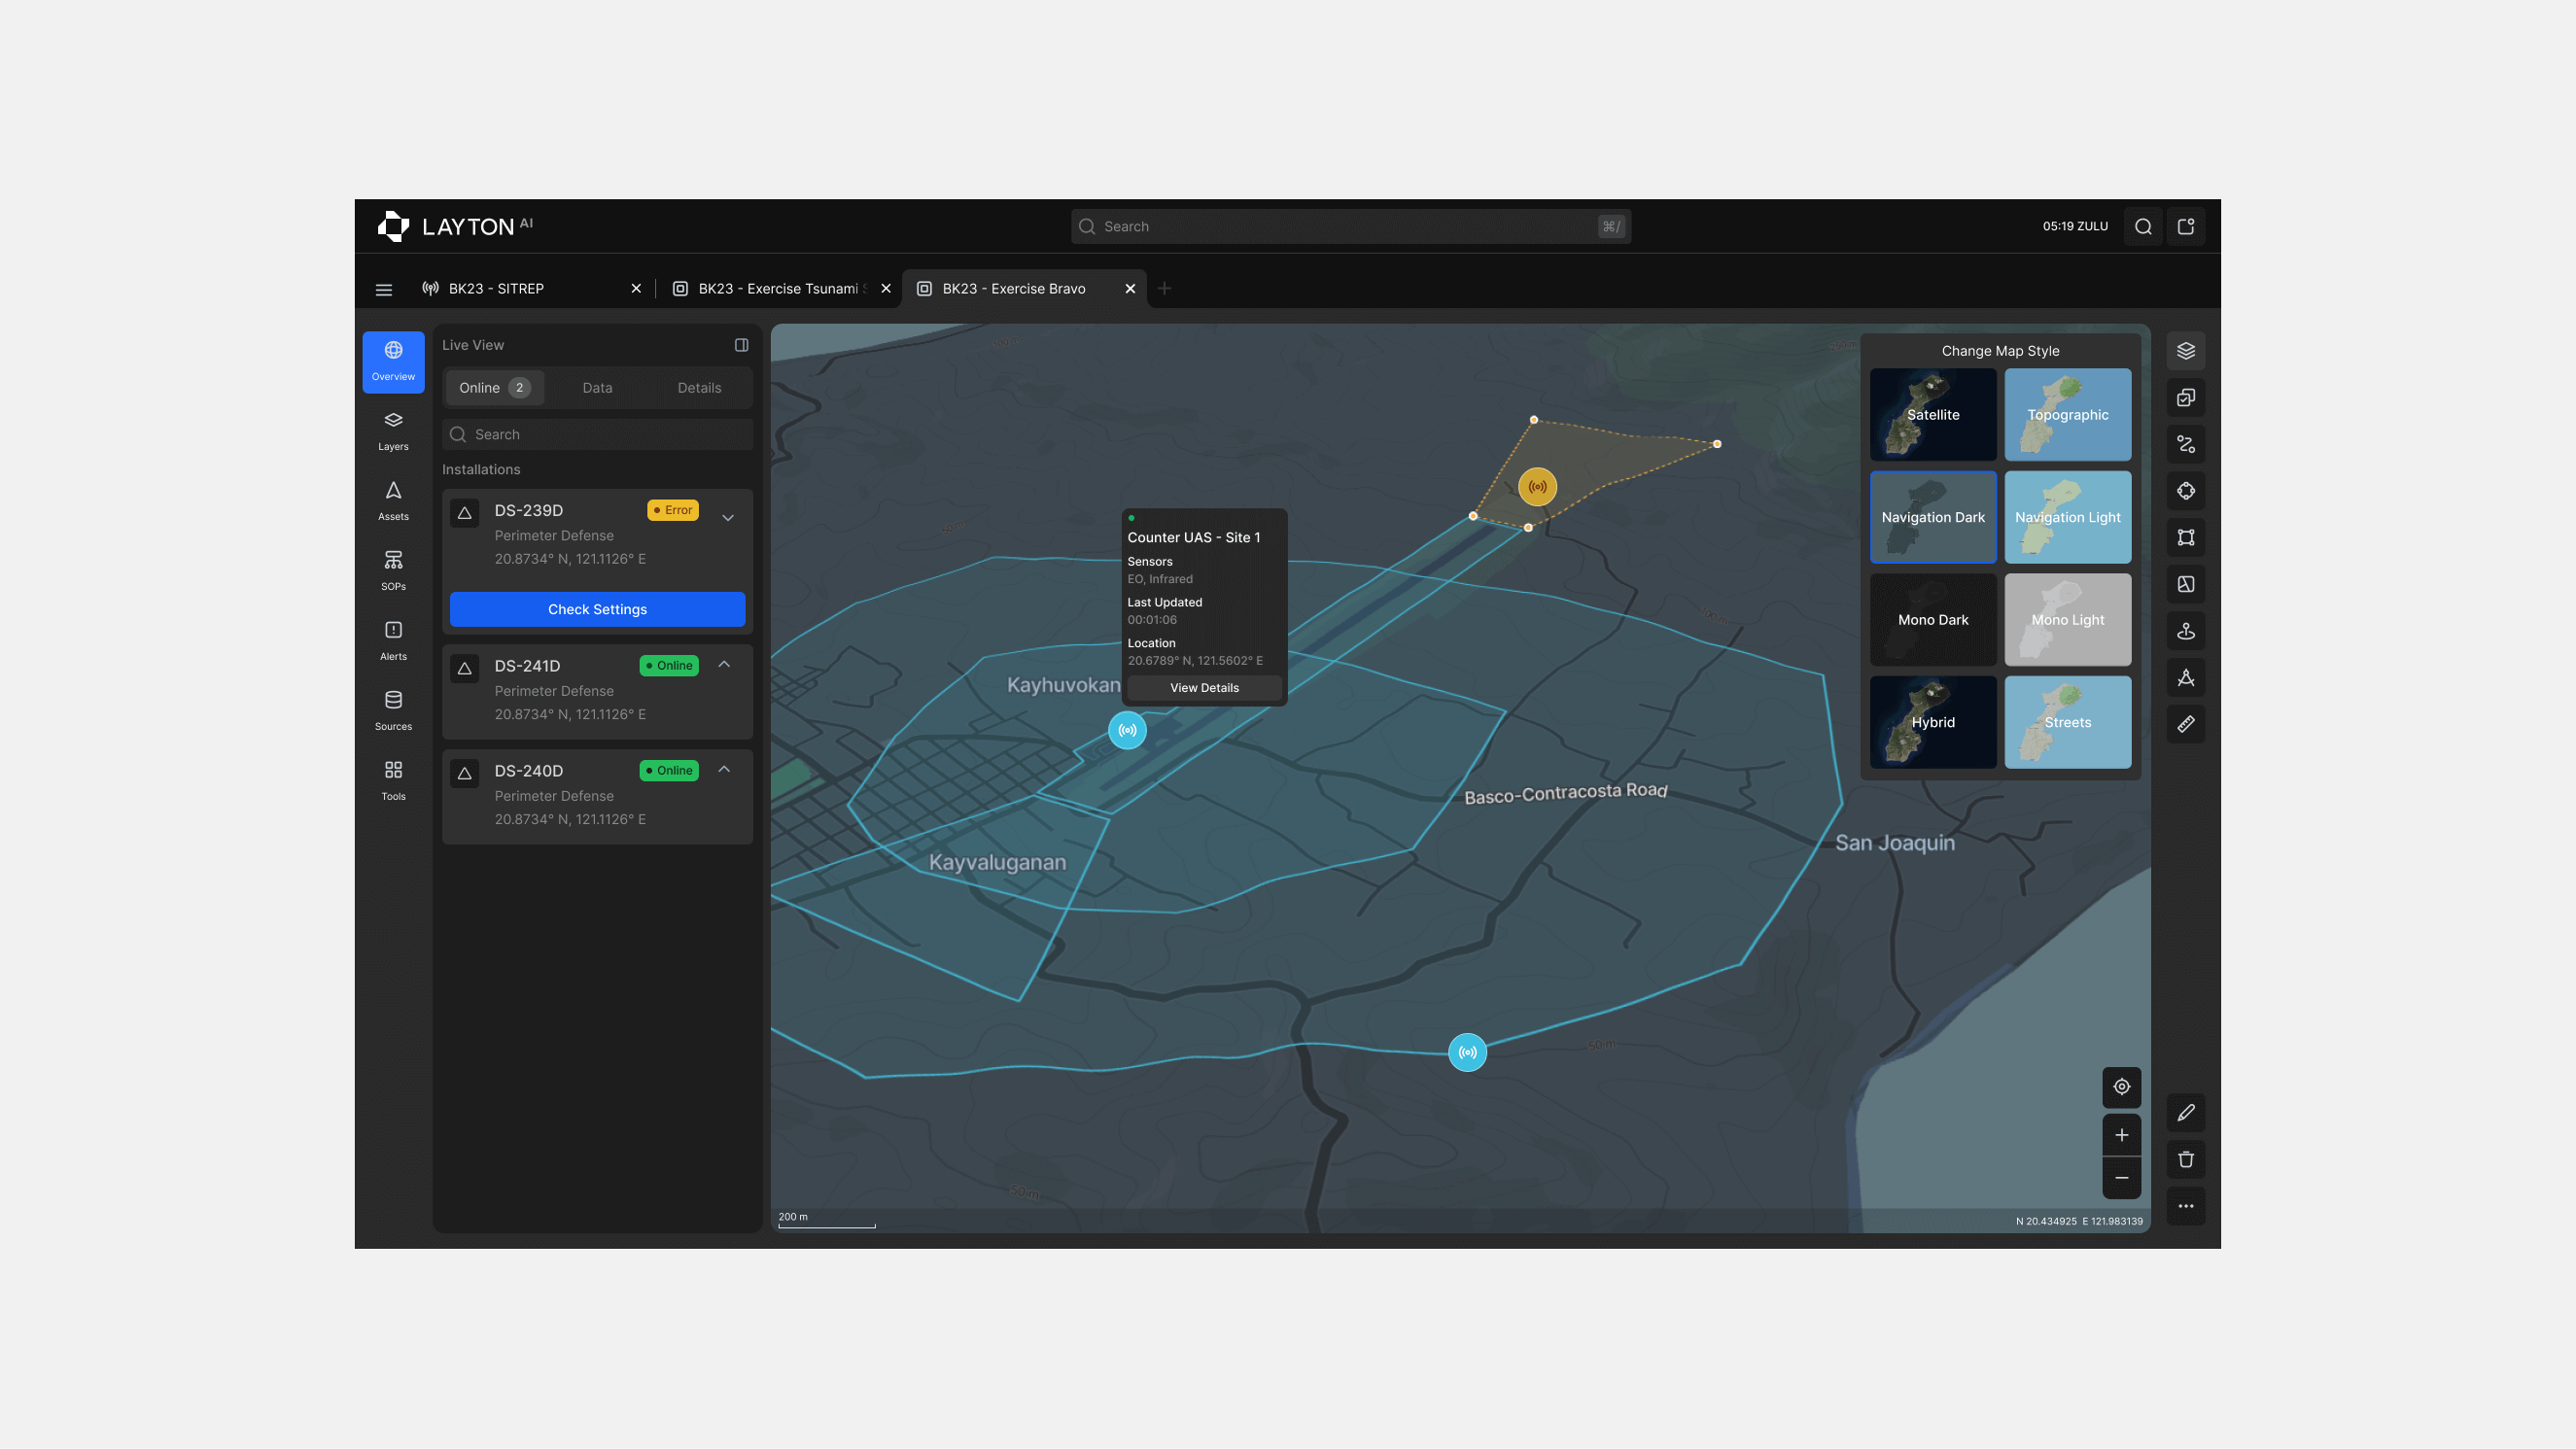Viewport: 2576px width, 1449px height.
Task: Click the blue sensor marker at perimeter bottom
Action: coord(1467,1052)
